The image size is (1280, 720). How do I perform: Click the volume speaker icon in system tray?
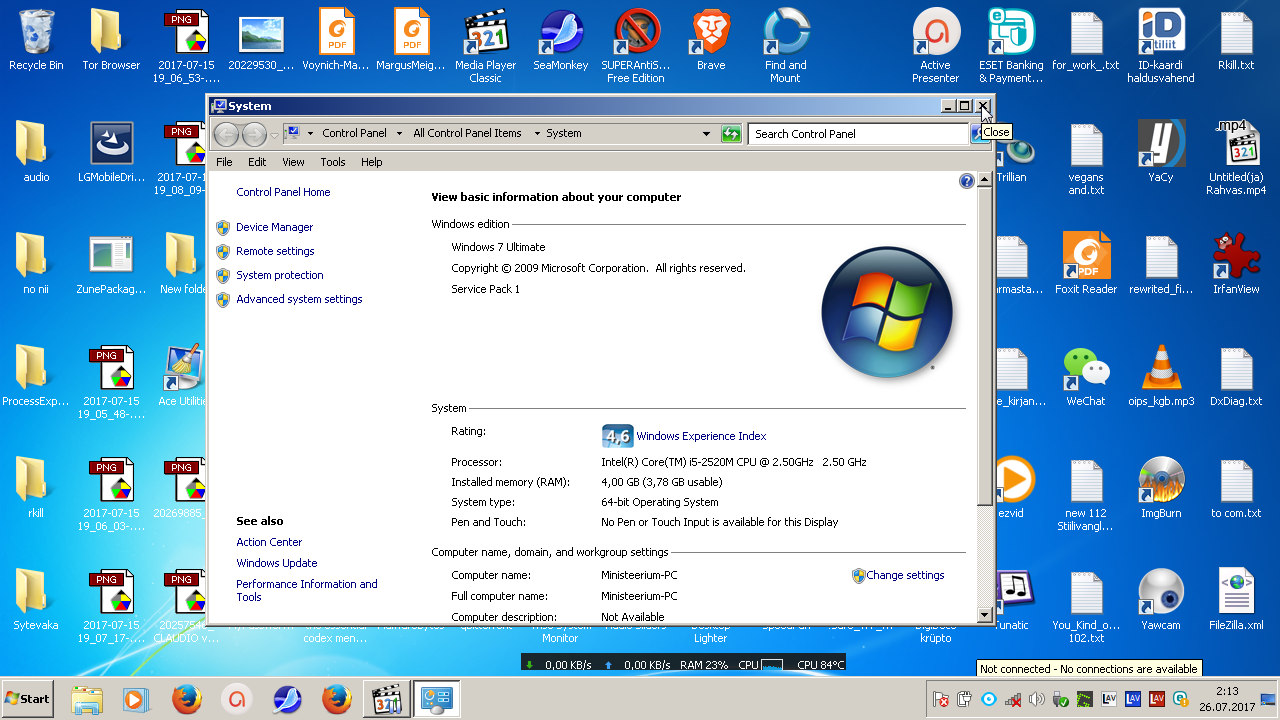pyautogui.click(x=1037, y=699)
